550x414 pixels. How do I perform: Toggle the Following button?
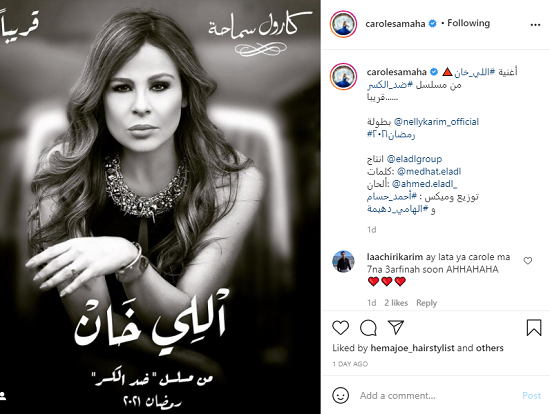click(x=468, y=23)
